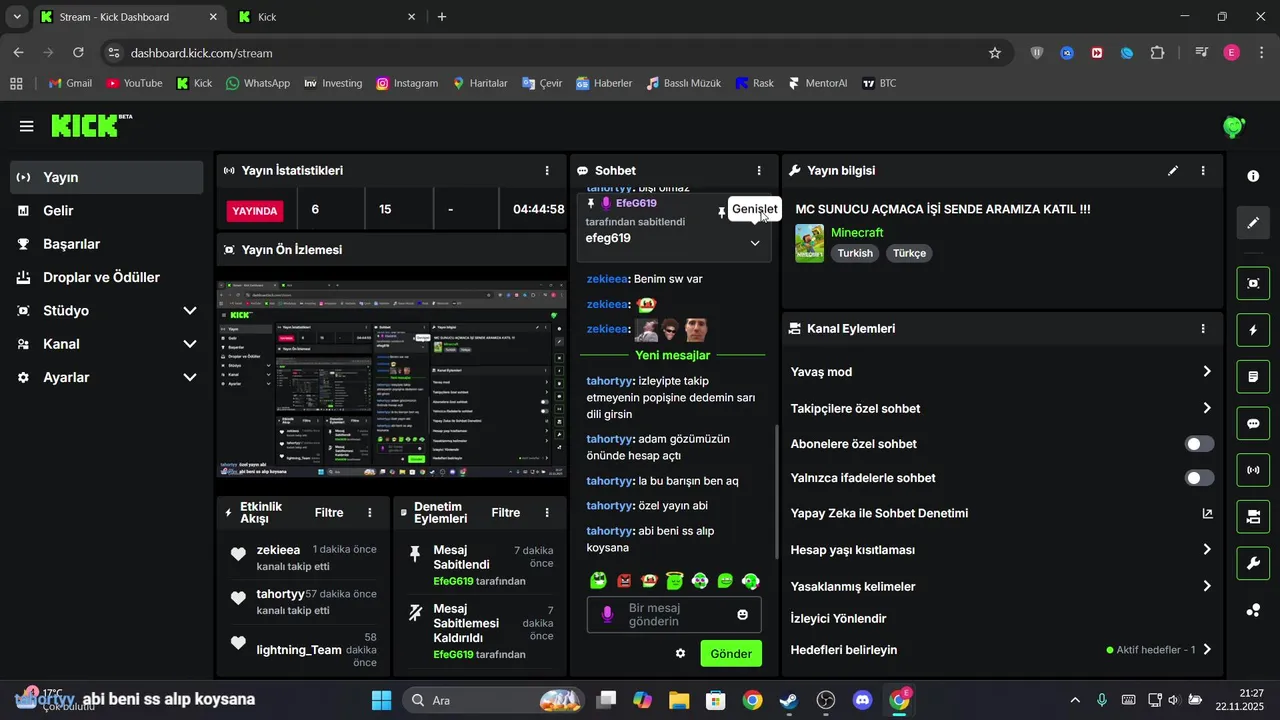Open Yavaş mod options arrow

point(1207,371)
